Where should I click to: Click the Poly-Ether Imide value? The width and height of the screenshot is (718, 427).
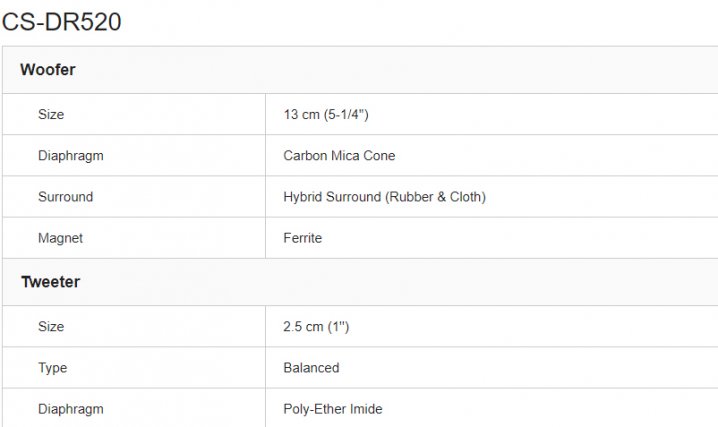coord(333,409)
